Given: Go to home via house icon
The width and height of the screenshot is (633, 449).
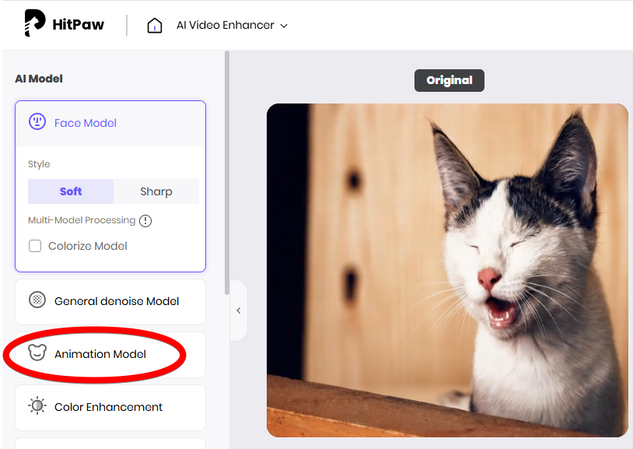Looking at the screenshot, I should (x=155, y=25).
